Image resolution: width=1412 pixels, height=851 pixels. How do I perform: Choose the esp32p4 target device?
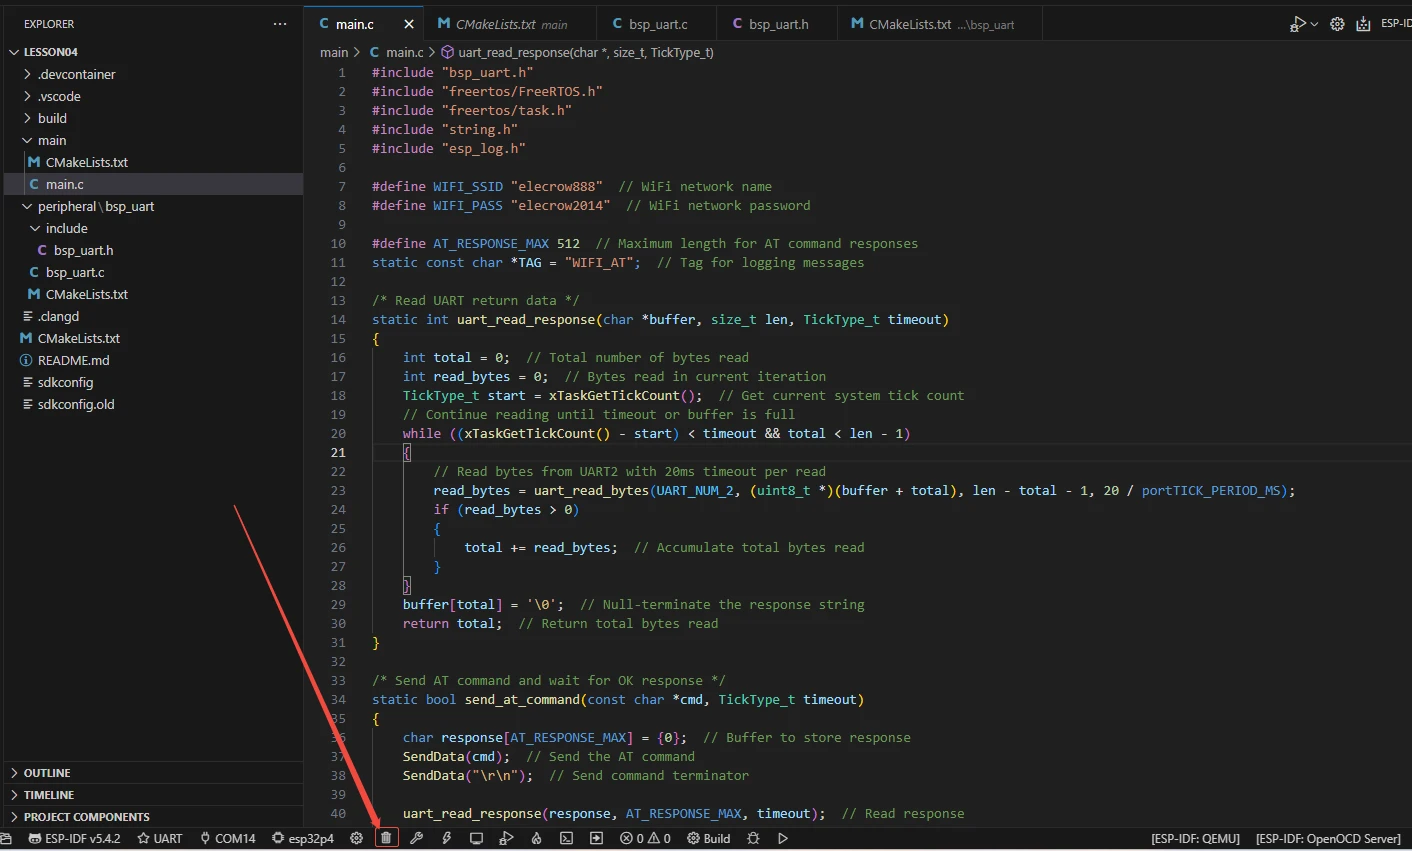(x=303, y=838)
